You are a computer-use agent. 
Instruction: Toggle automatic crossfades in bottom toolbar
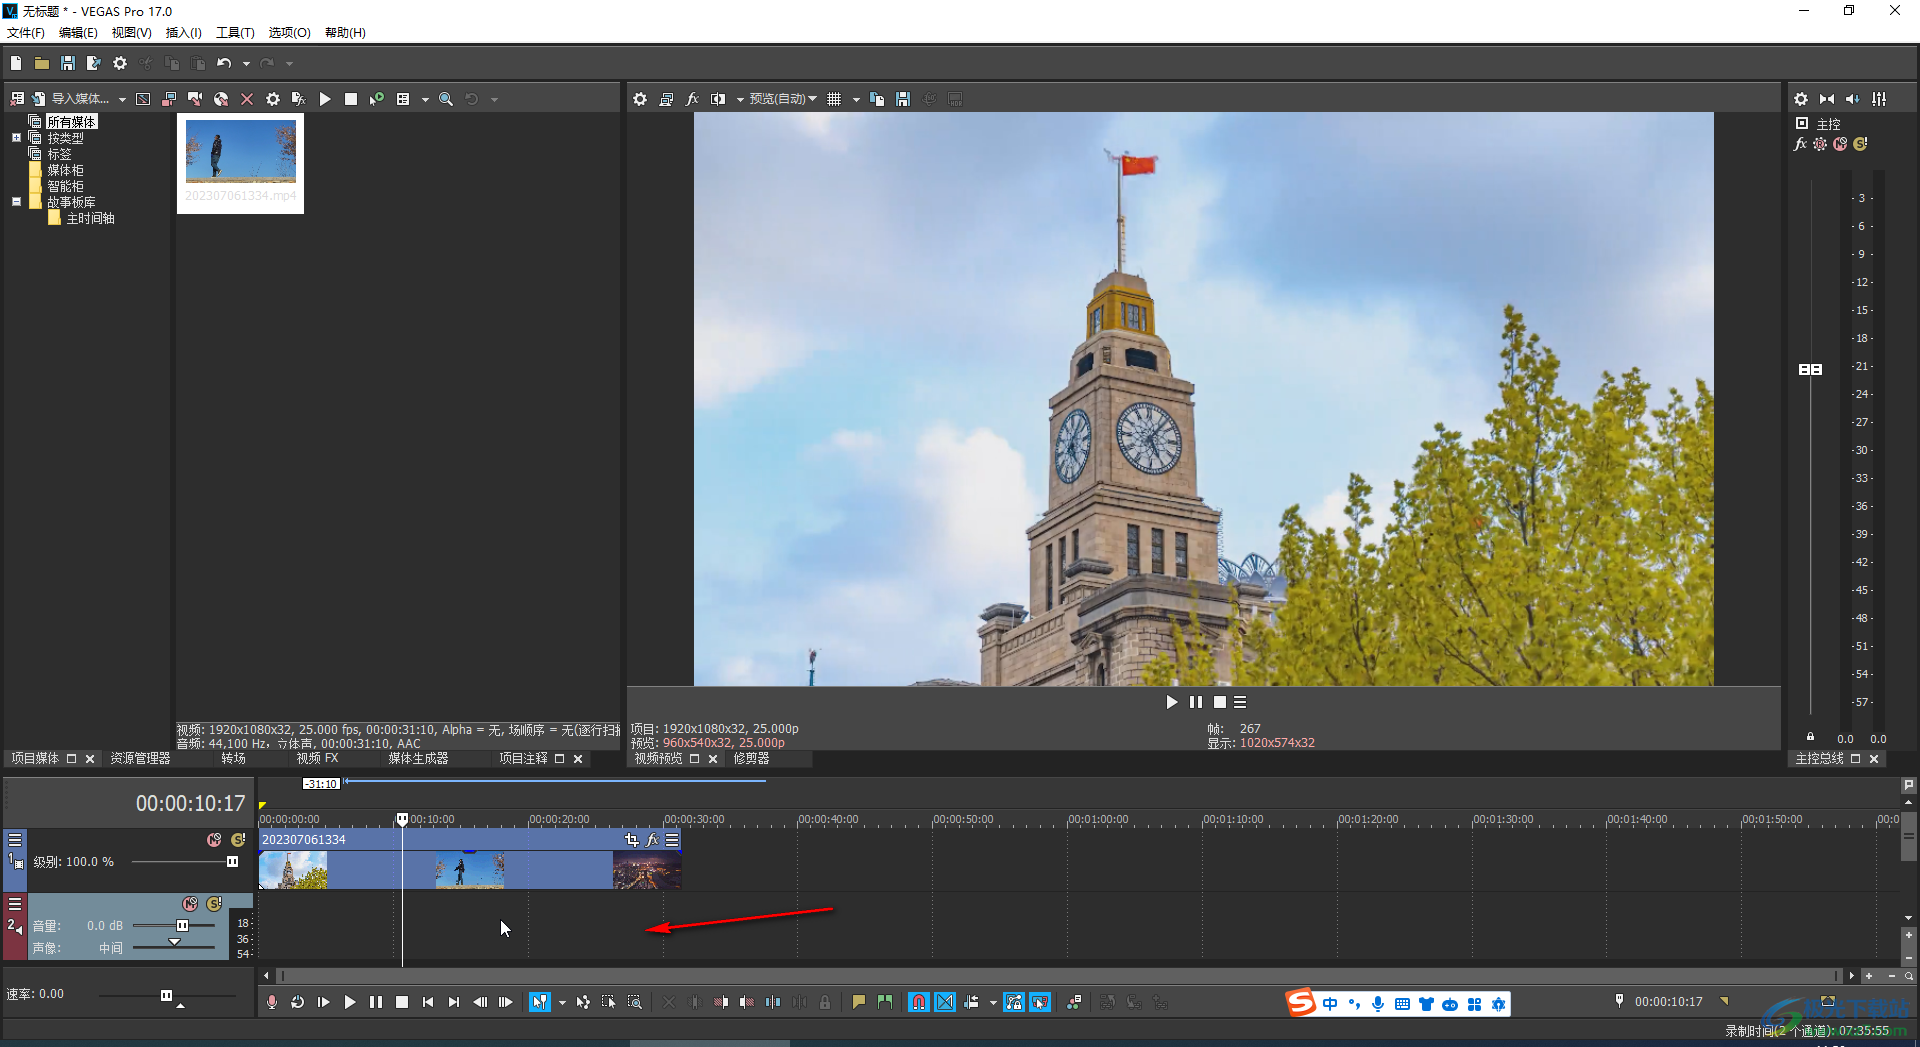coord(945,1002)
